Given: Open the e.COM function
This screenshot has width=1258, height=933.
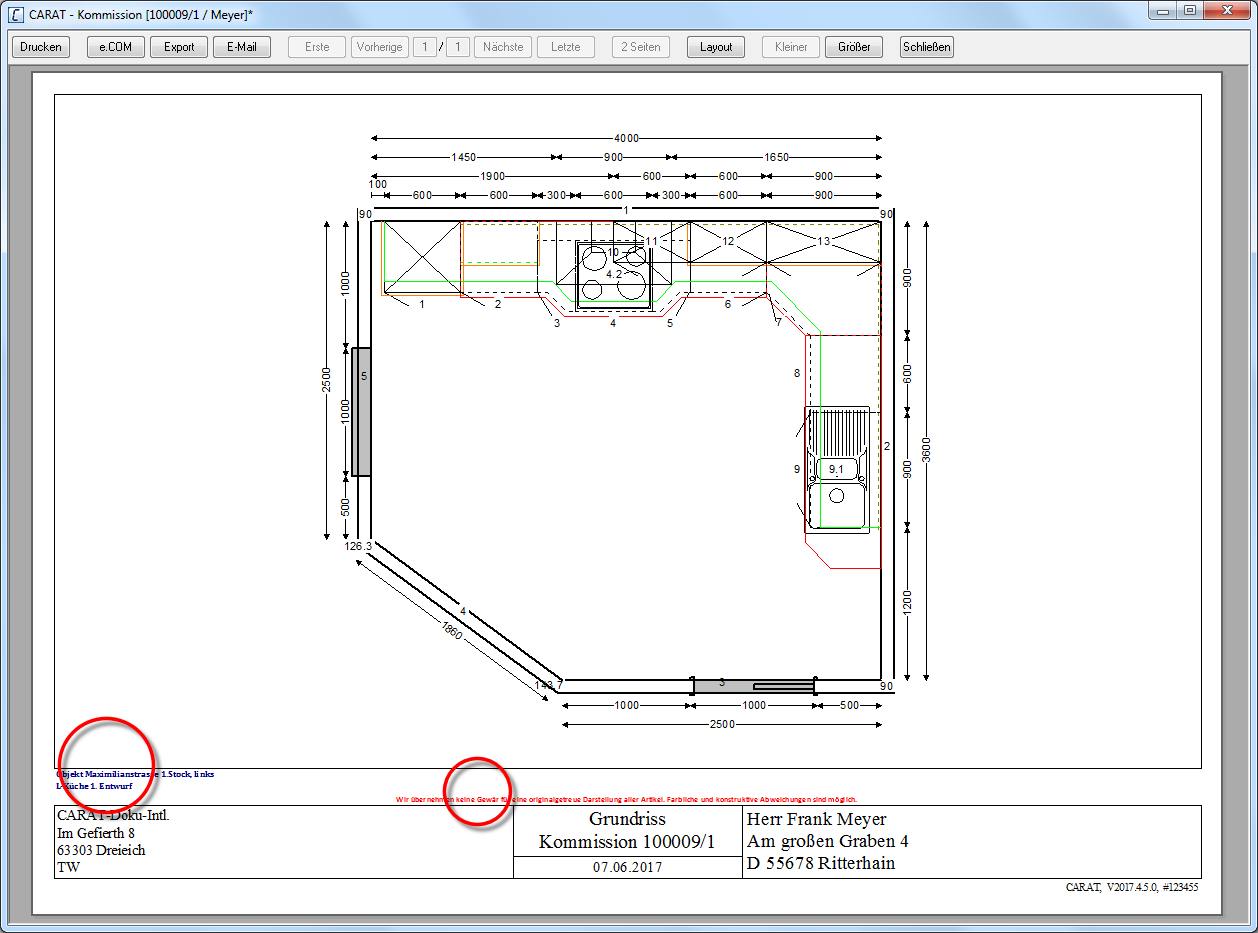Looking at the screenshot, I should pos(116,47).
